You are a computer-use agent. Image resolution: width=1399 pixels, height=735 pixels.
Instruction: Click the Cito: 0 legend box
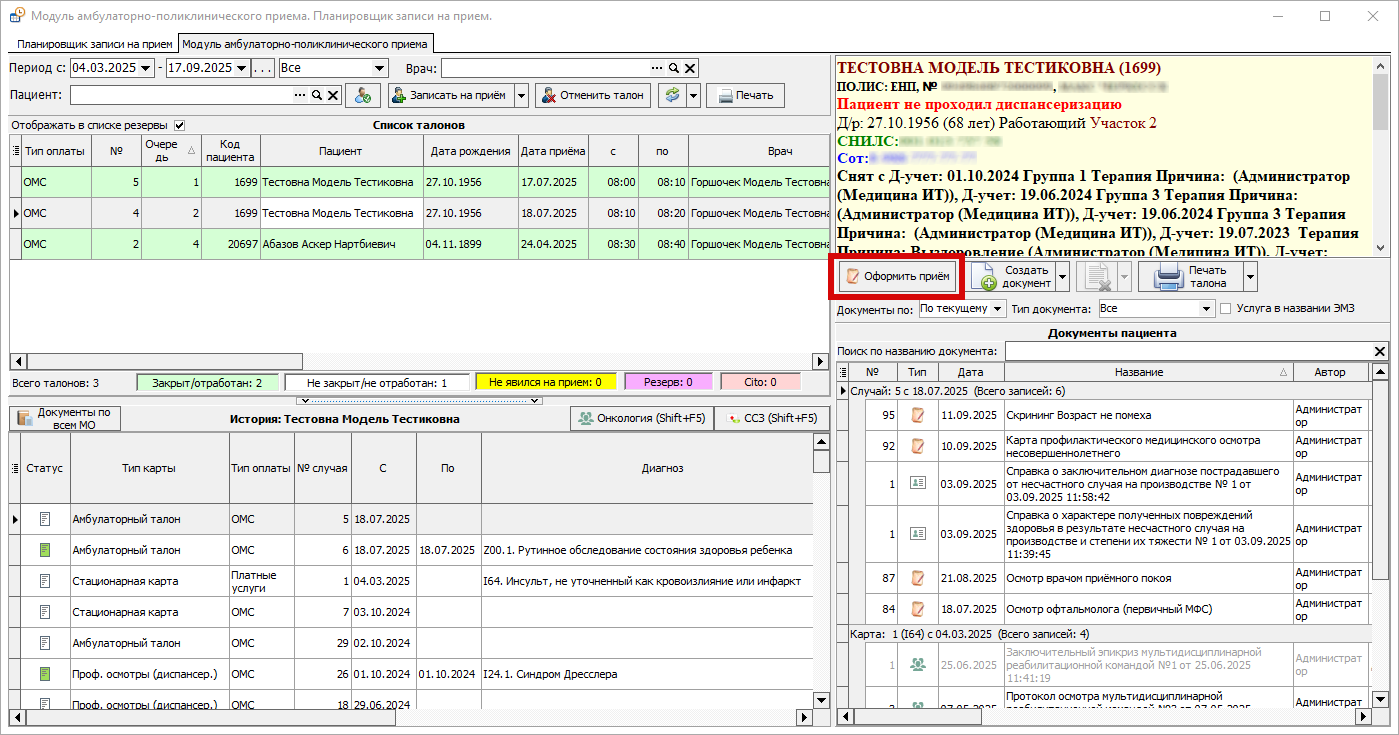760,382
